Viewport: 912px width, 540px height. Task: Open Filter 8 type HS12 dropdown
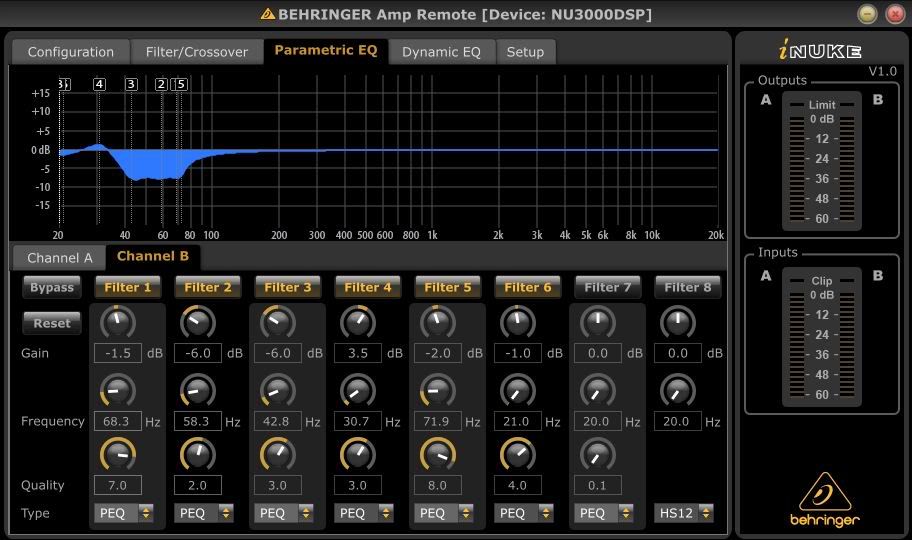[683, 513]
